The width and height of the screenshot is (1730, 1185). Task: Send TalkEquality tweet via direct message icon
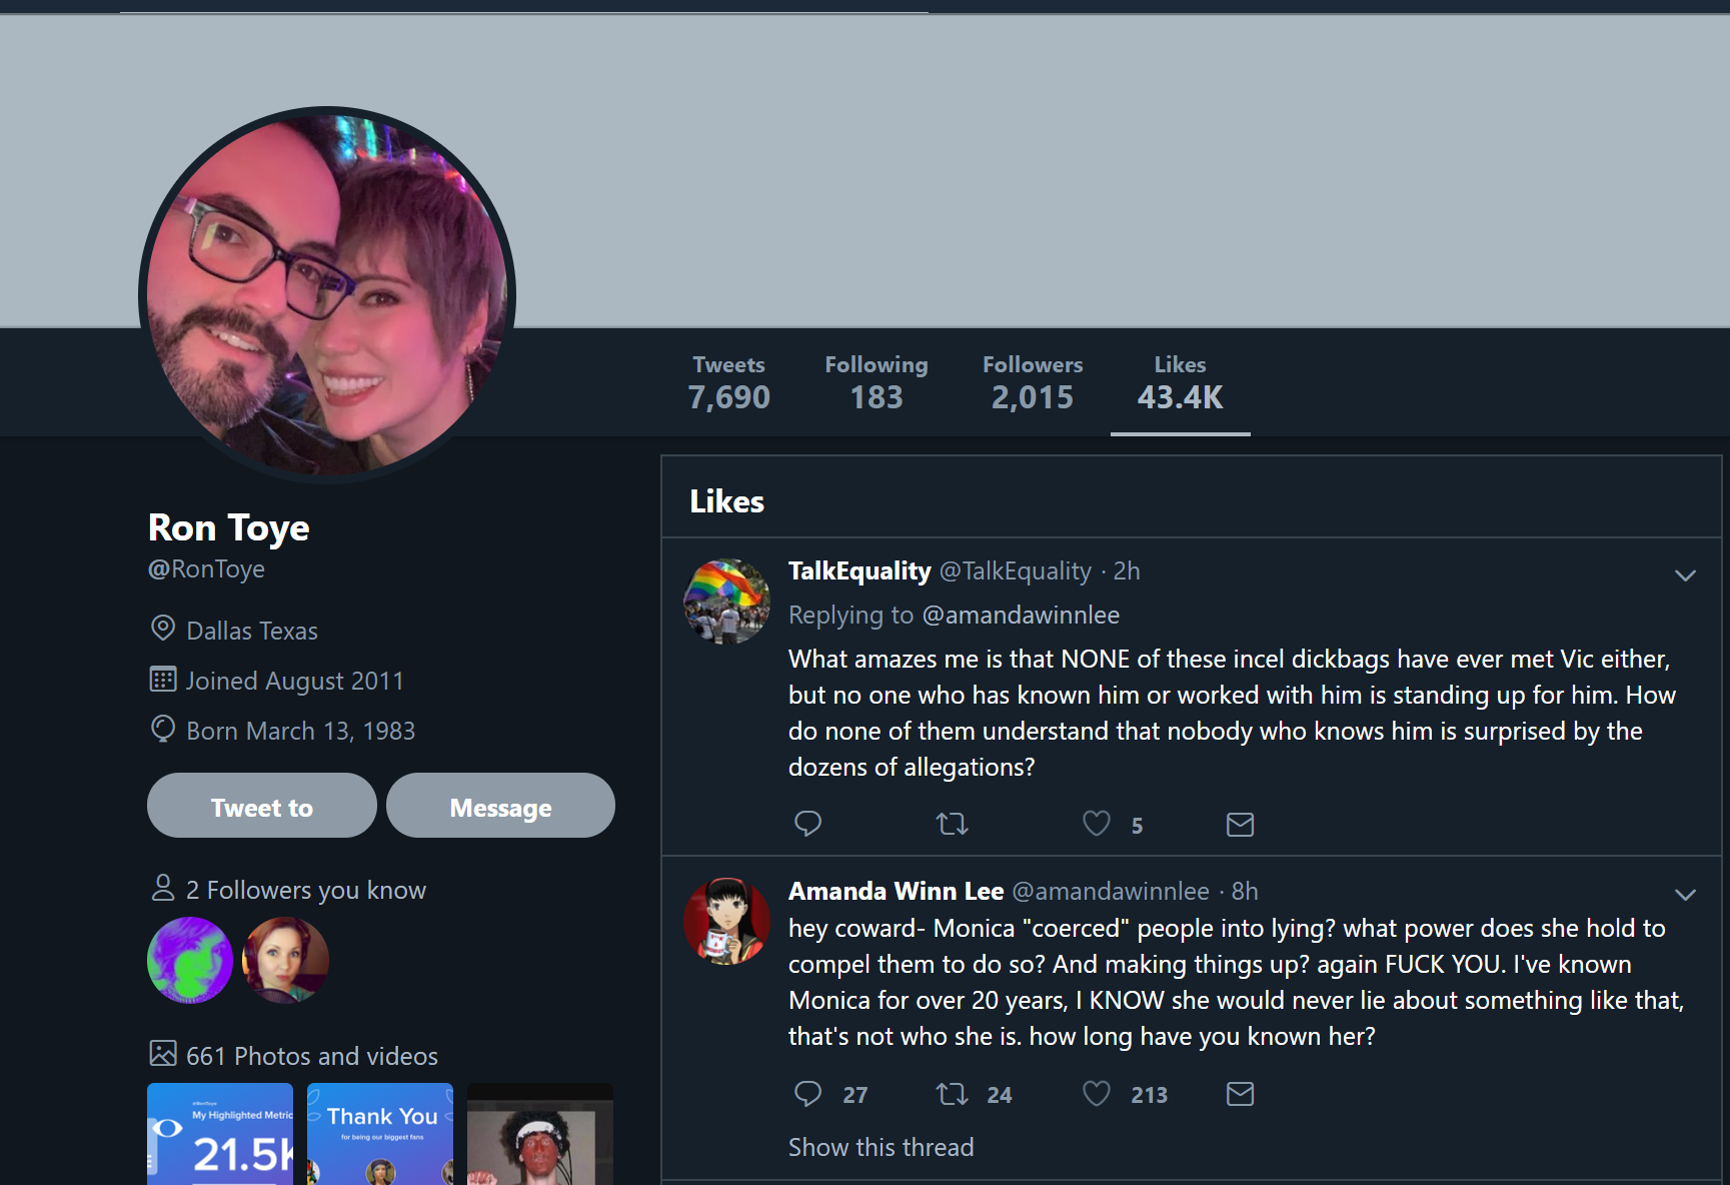(1240, 824)
